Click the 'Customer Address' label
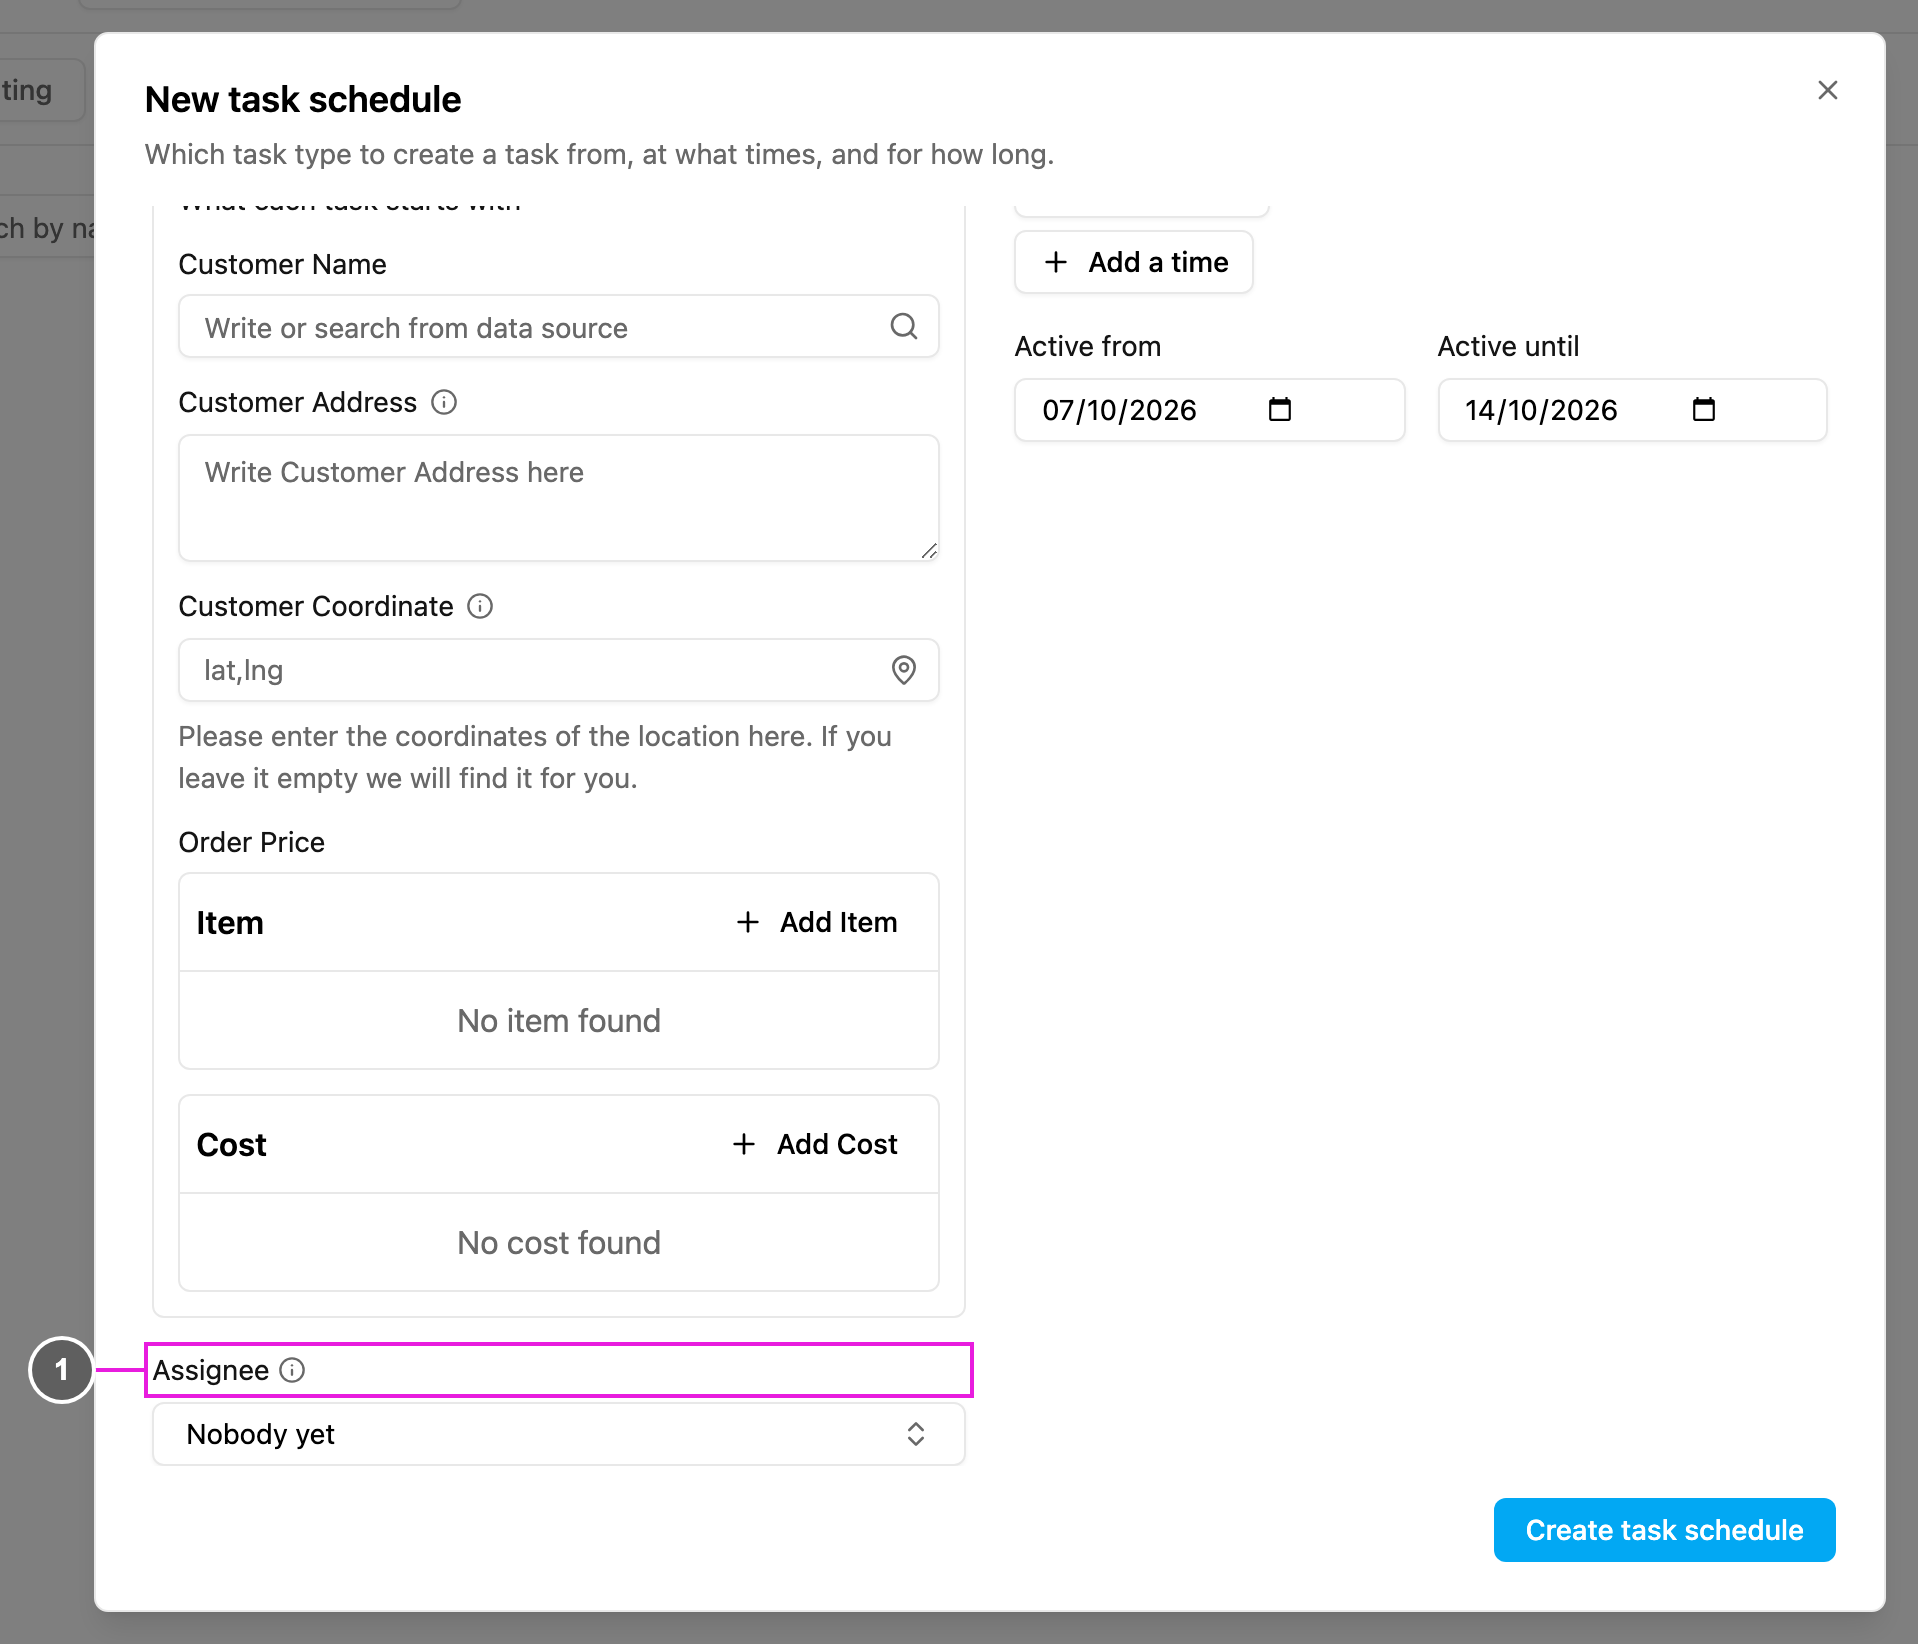Screen dimensions: 1918x1644 tap(297, 402)
